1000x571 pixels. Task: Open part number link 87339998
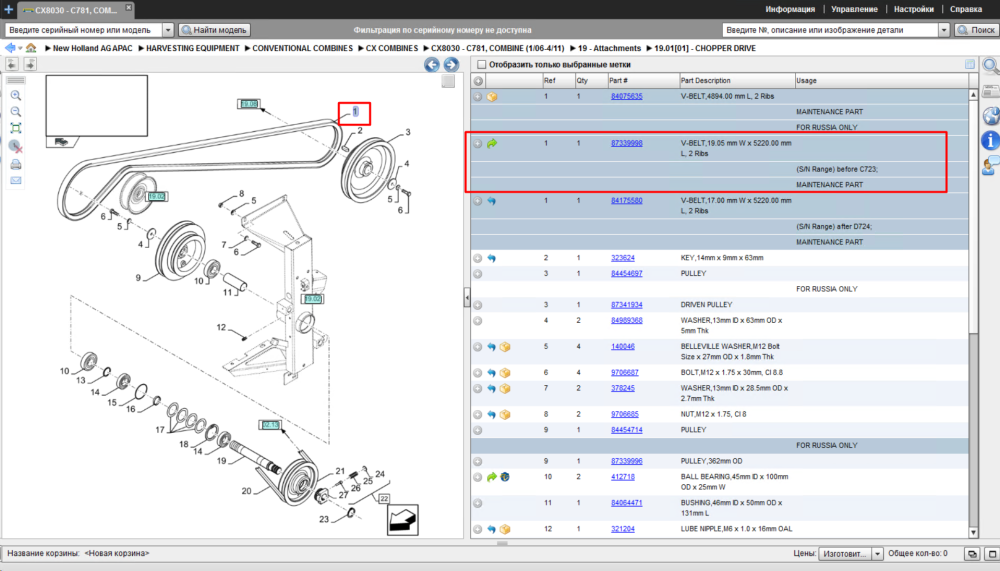click(626, 143)
